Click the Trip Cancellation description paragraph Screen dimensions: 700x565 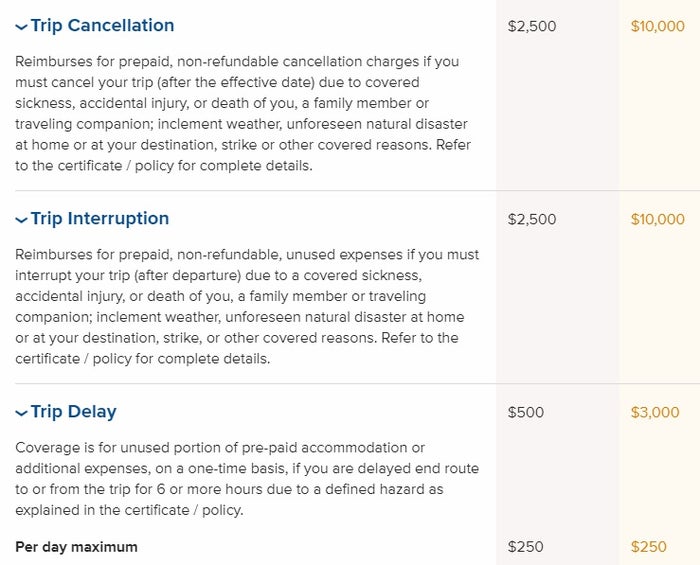(243, 113)
